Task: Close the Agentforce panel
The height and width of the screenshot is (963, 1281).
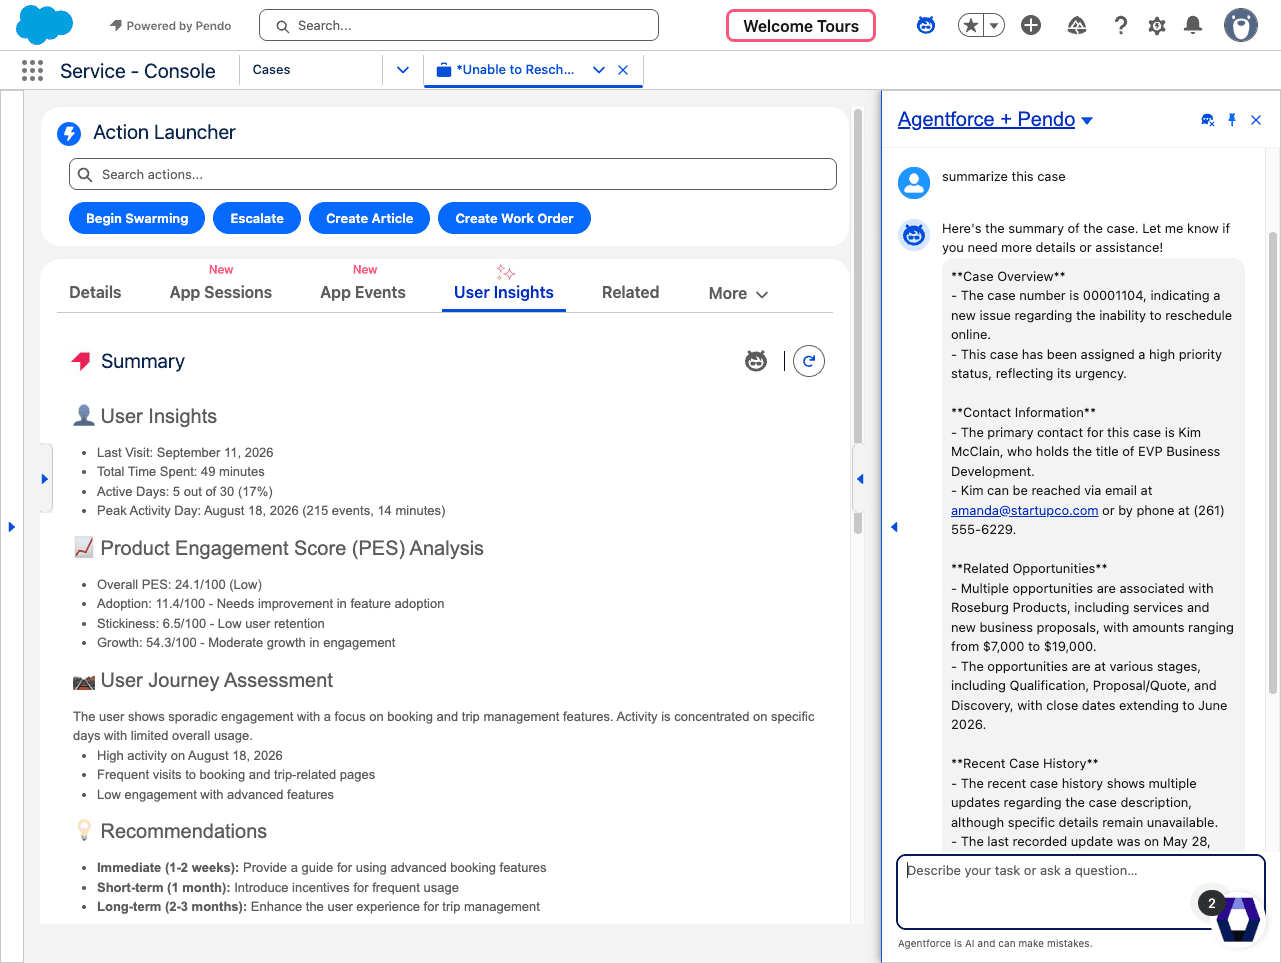Action: click(x=1256, y=120)
